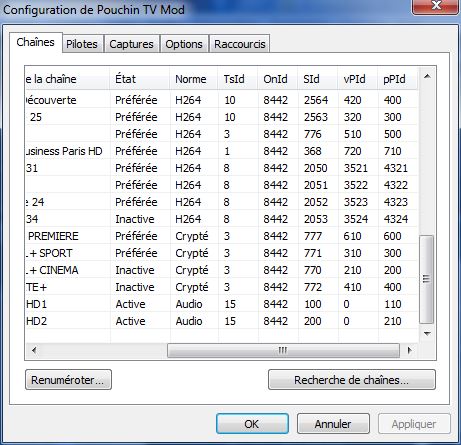461x445 pixels.
Task: Click the vertical scrollbar up arrow
Action: tap(427, 77)
